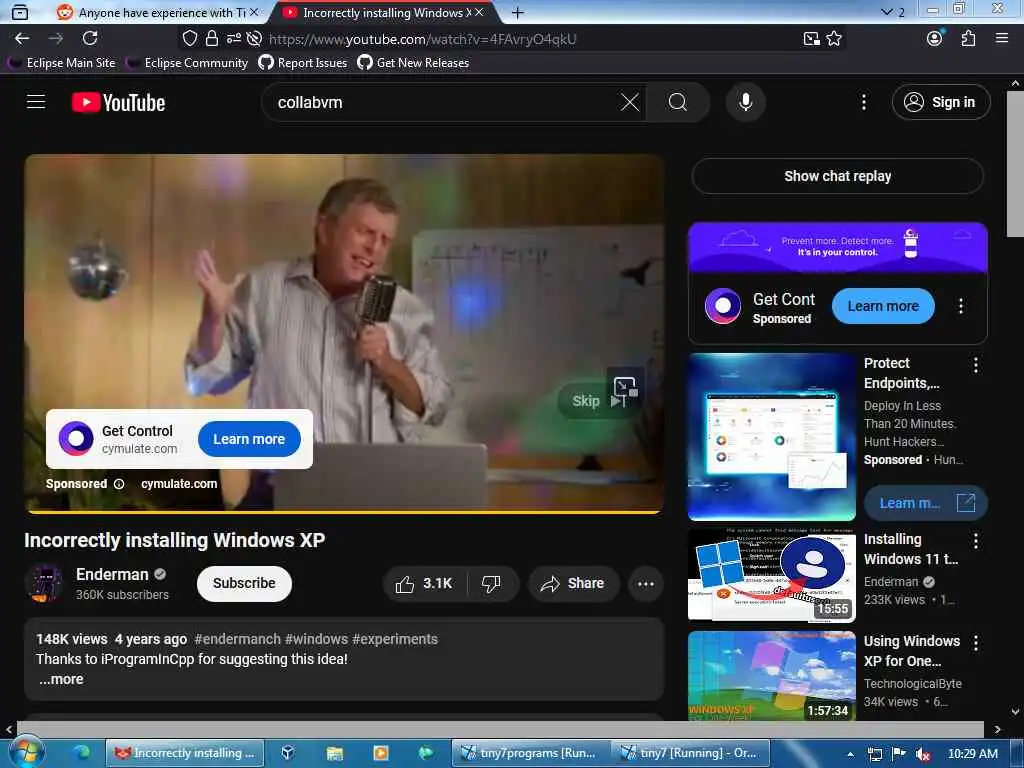Screen dimensions: 1024x768
Task: Open more actions ellipsis under video
Action: click(646, 583)
